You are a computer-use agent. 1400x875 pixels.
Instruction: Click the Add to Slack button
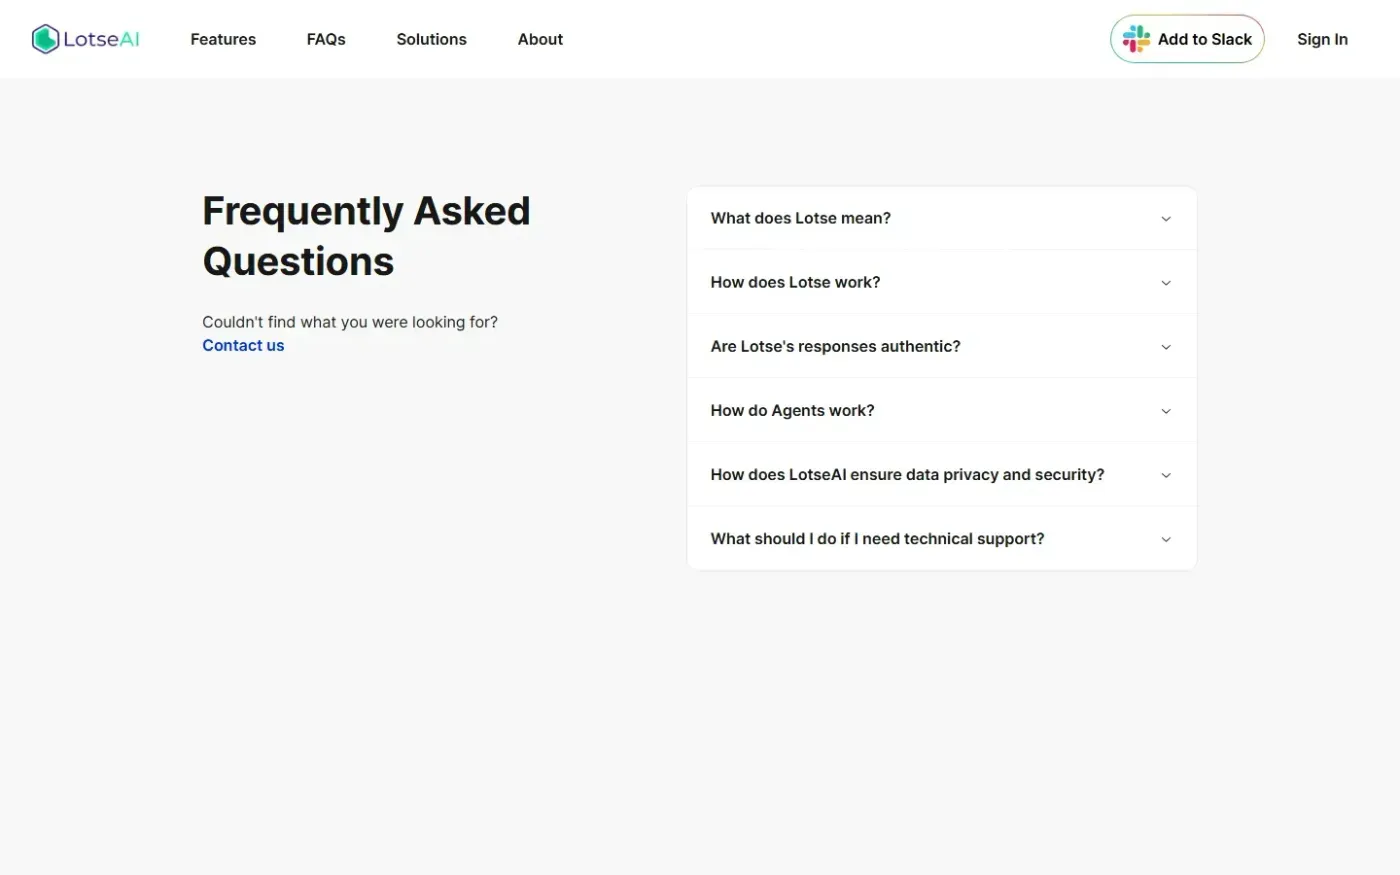coord(1187,39)
